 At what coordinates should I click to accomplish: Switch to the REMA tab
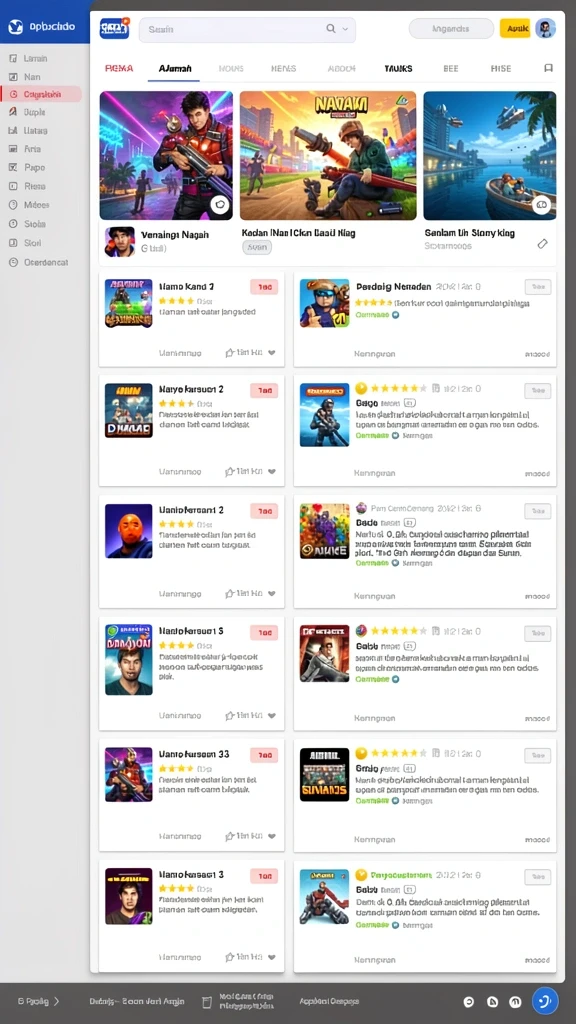click(119, 68)
